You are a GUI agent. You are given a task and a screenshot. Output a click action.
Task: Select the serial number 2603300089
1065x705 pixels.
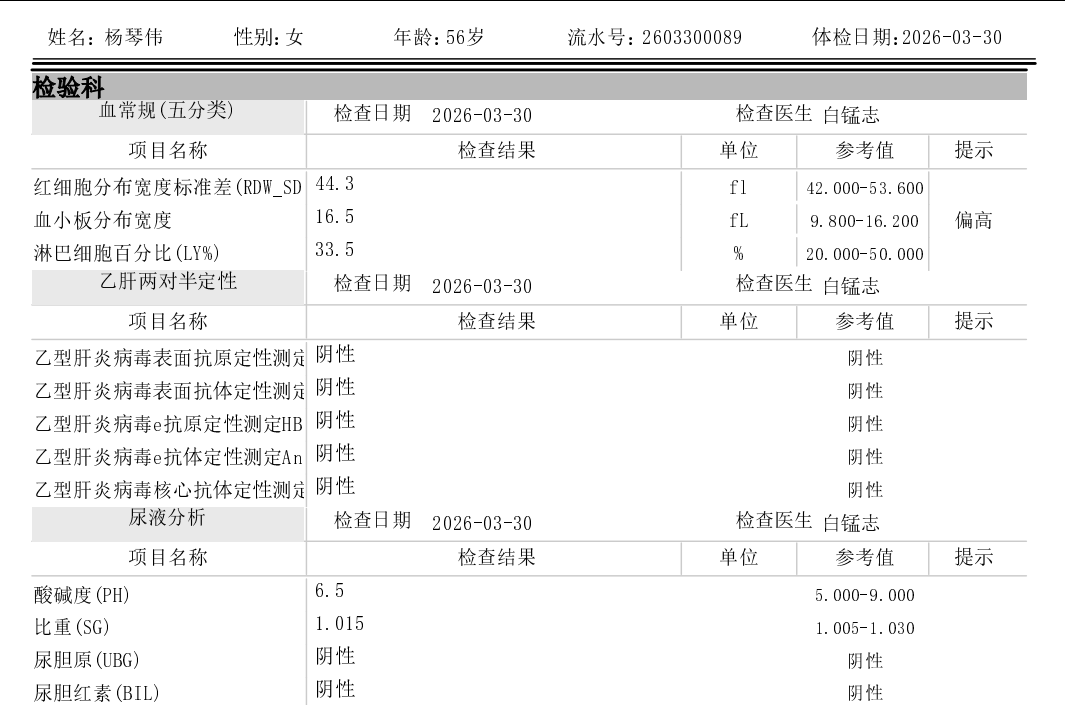[x=691, y=38]
